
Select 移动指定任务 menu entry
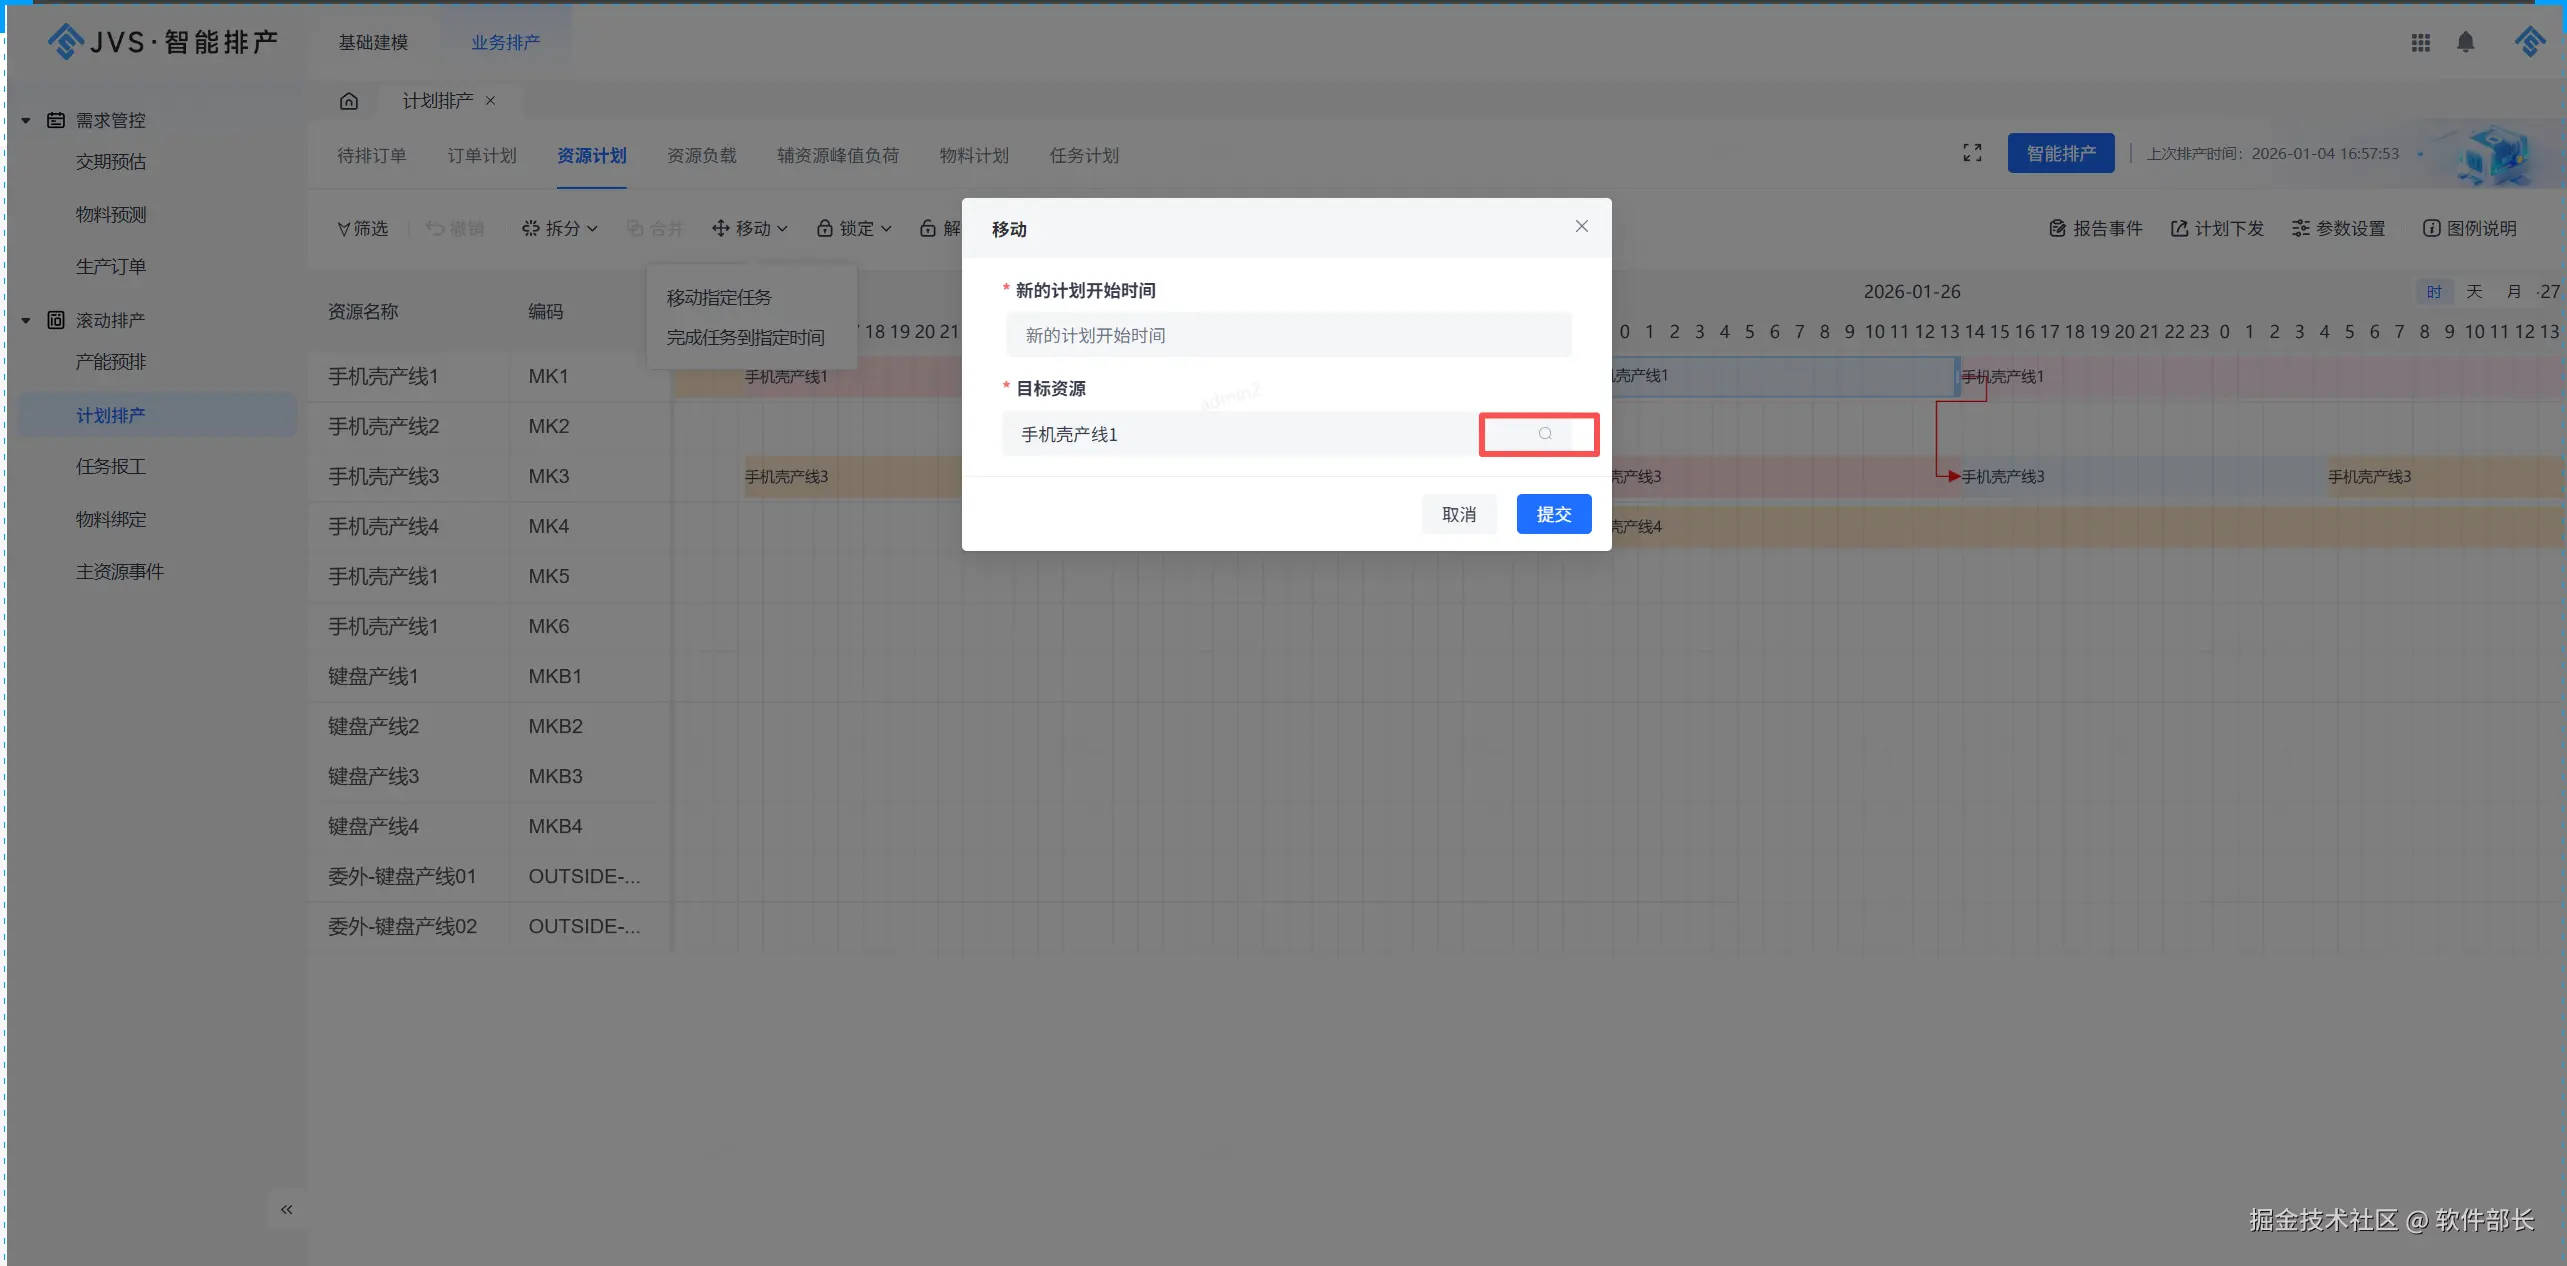click(719, 298)
